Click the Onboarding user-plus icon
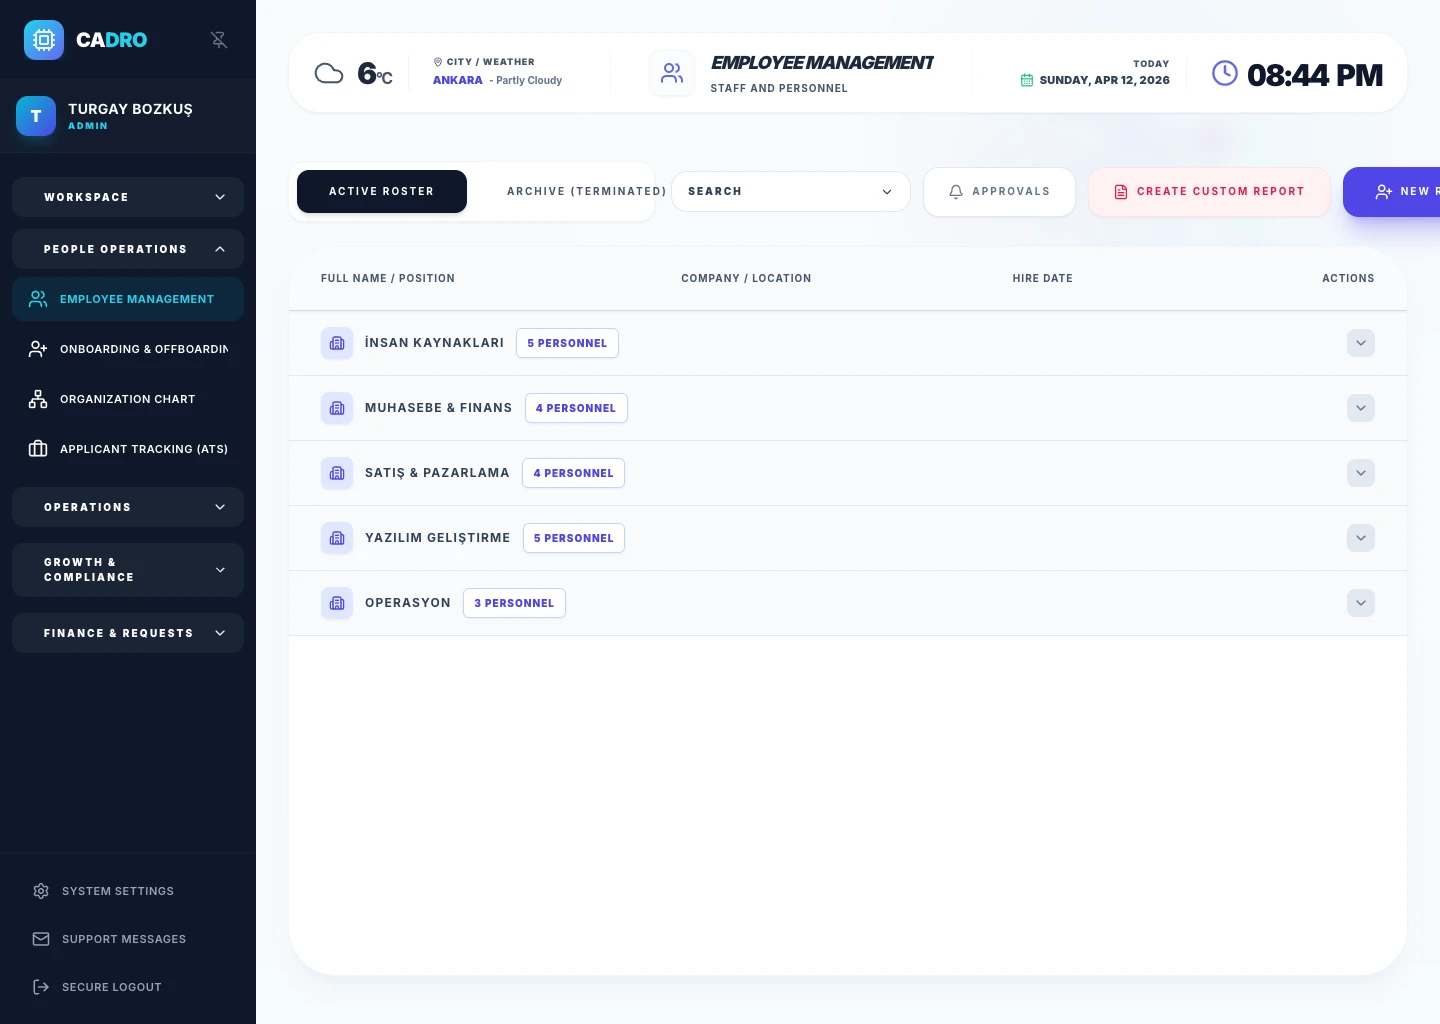 [38, 349]
